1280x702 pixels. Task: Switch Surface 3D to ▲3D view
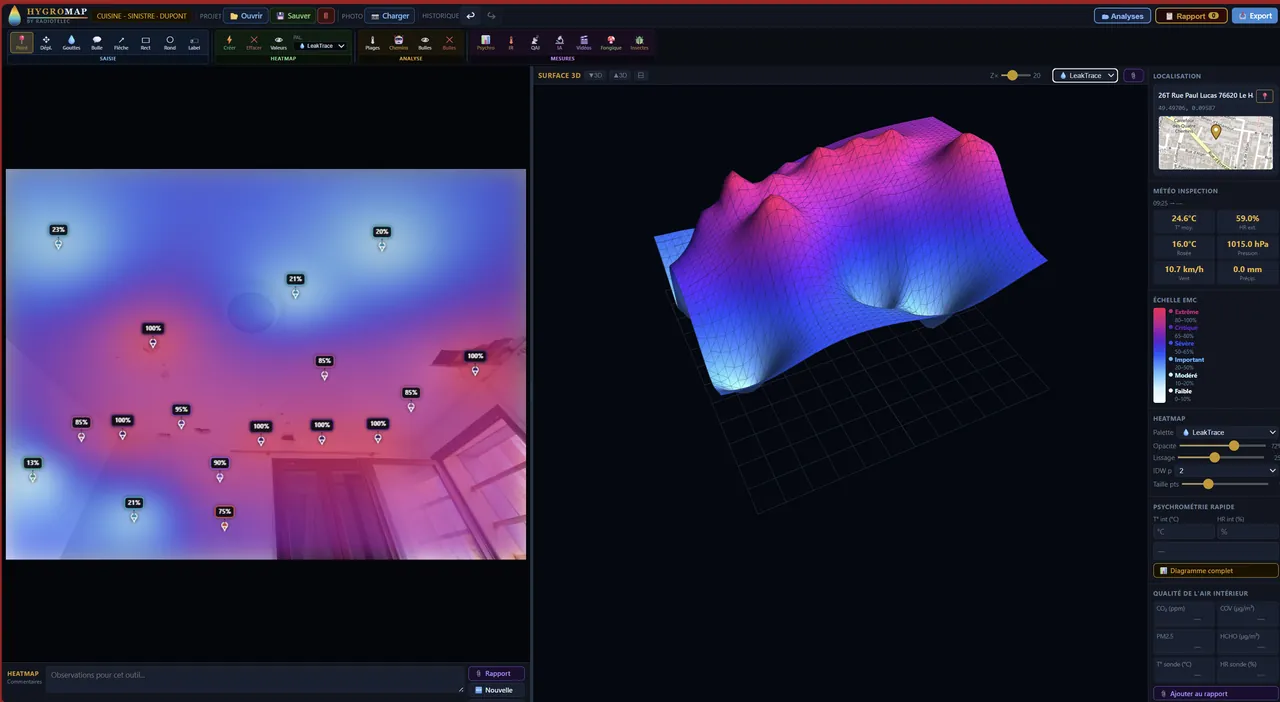620,75
